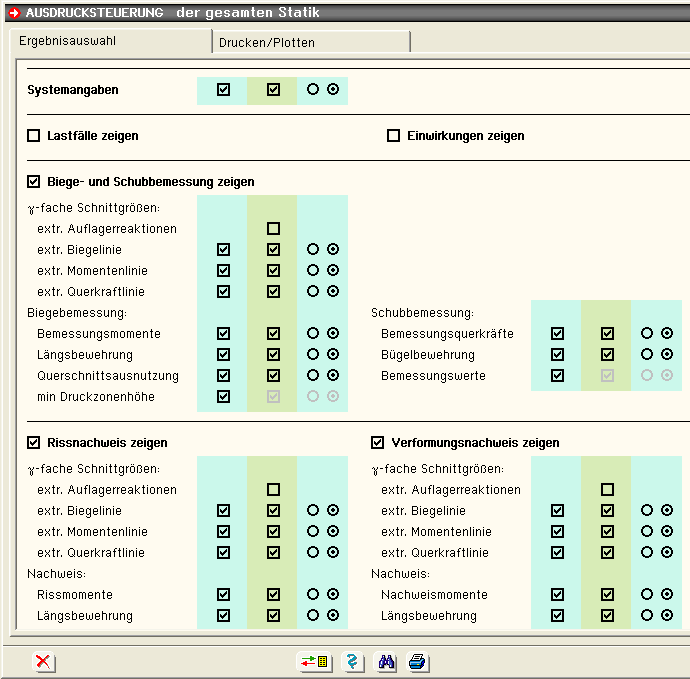Open help with the question mark icon

[351, 661]
